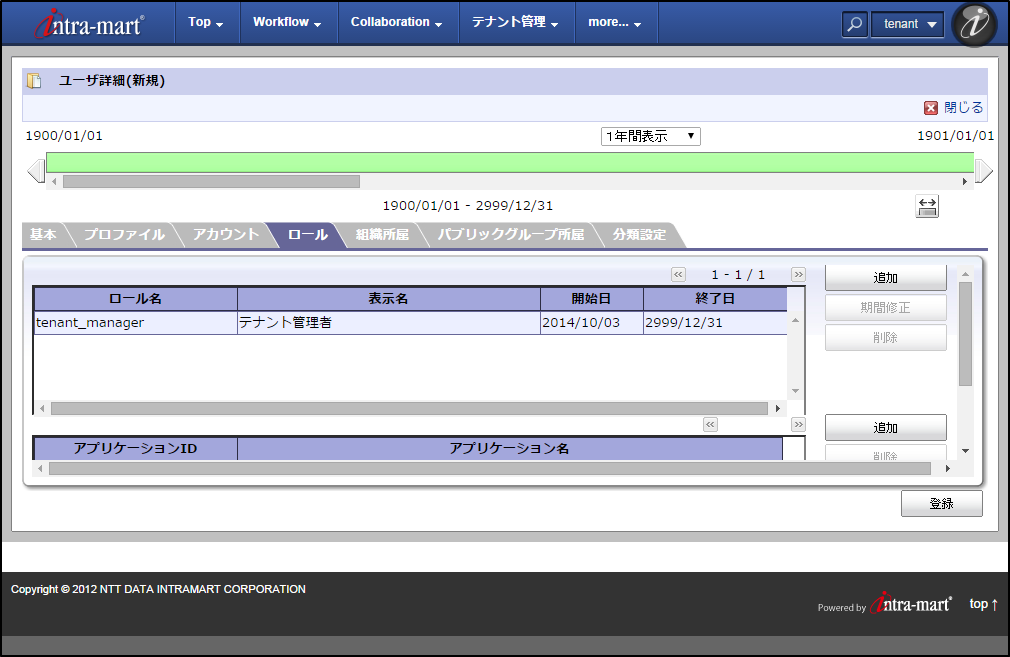Image resolution: width=1010 pixels, height=657 pixels.
Task: Click the timeline fit-width arrows icon
Action: point(927,206)
